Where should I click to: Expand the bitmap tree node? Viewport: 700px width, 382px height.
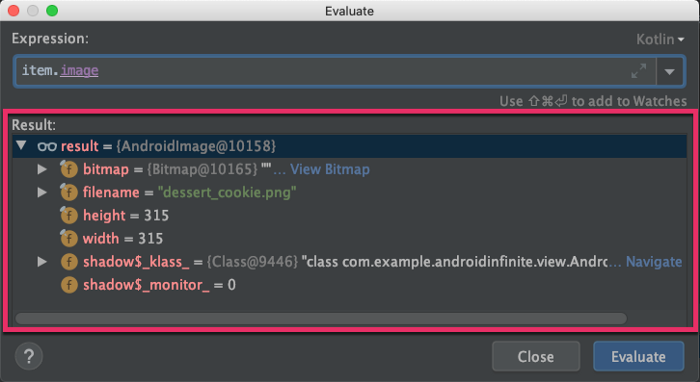pyautogui.click(x=42, y=169)
